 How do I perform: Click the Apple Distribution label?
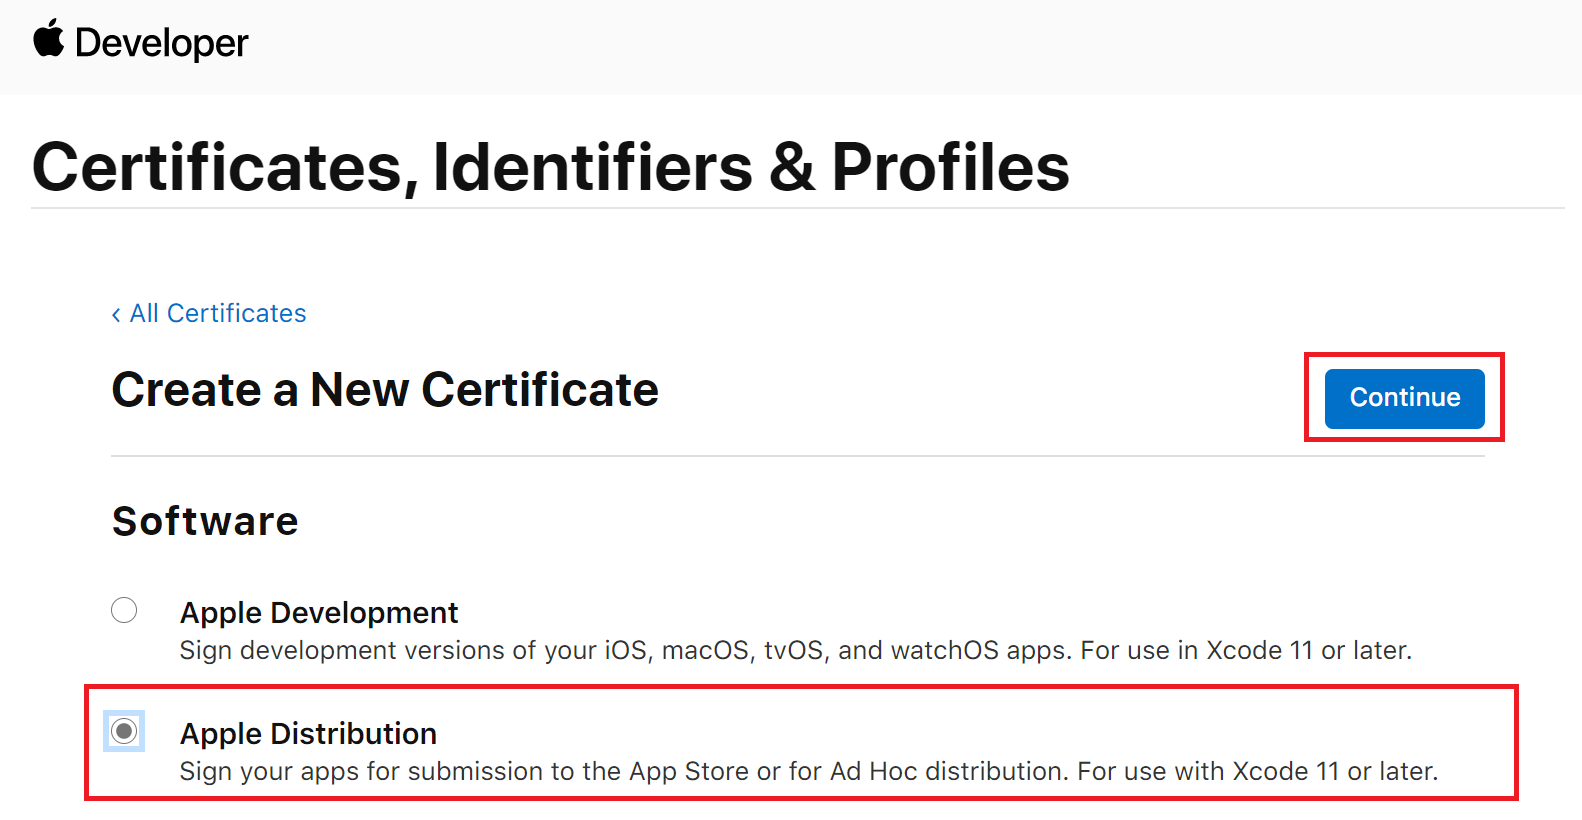tap(308, 733)
